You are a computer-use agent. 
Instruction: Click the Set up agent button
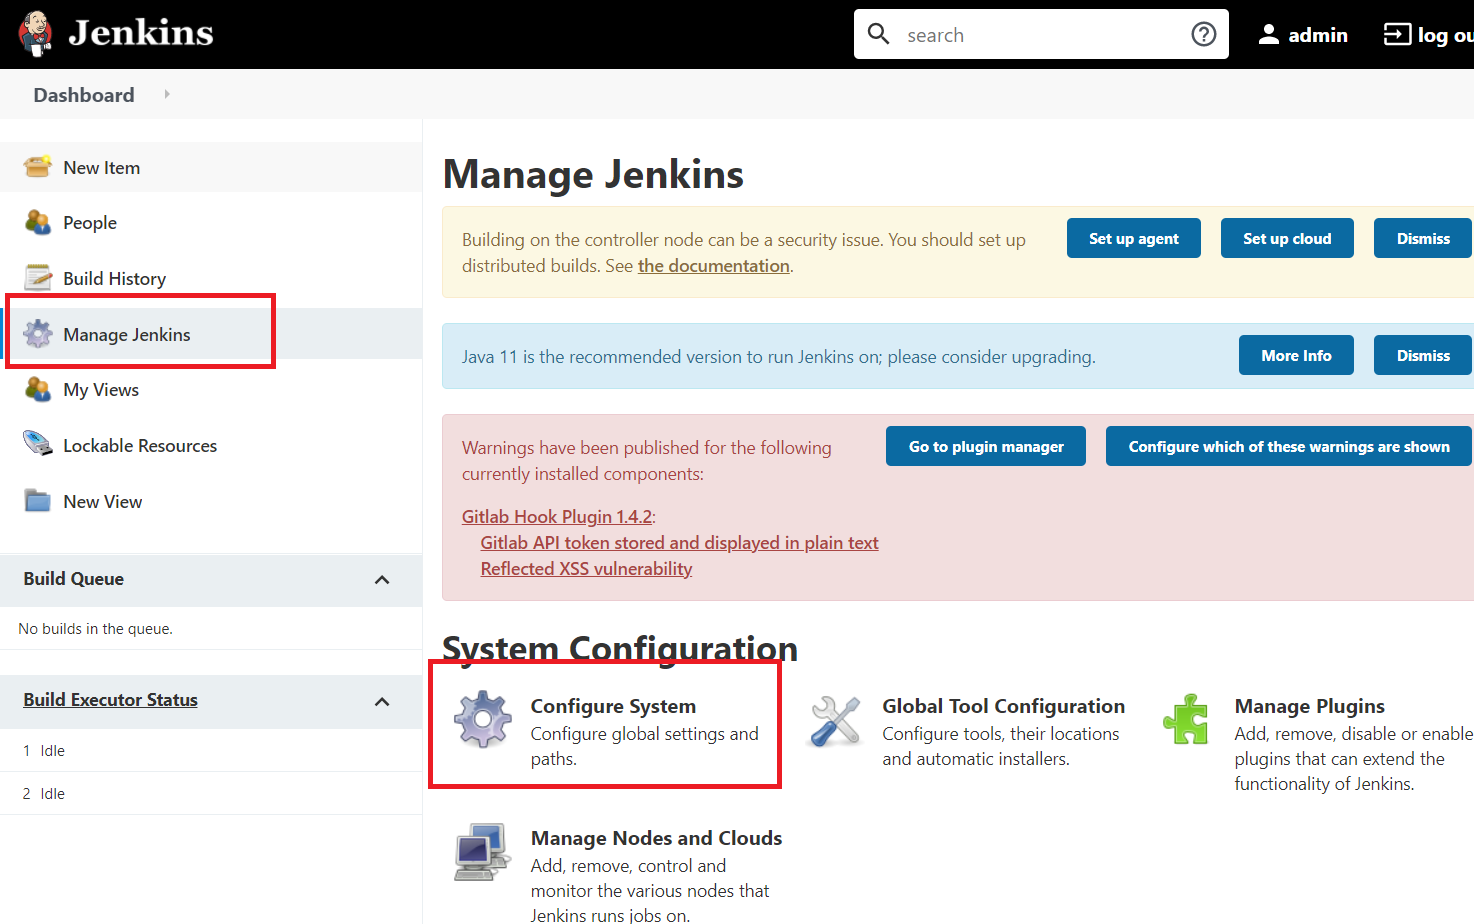pos(1134,238)
